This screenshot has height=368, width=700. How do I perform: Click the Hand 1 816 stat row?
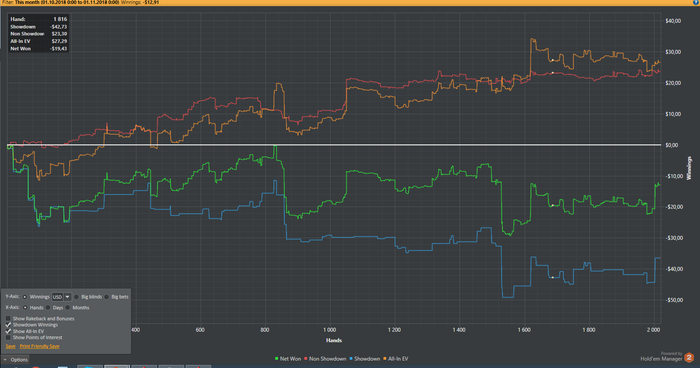tap(38, 19)
